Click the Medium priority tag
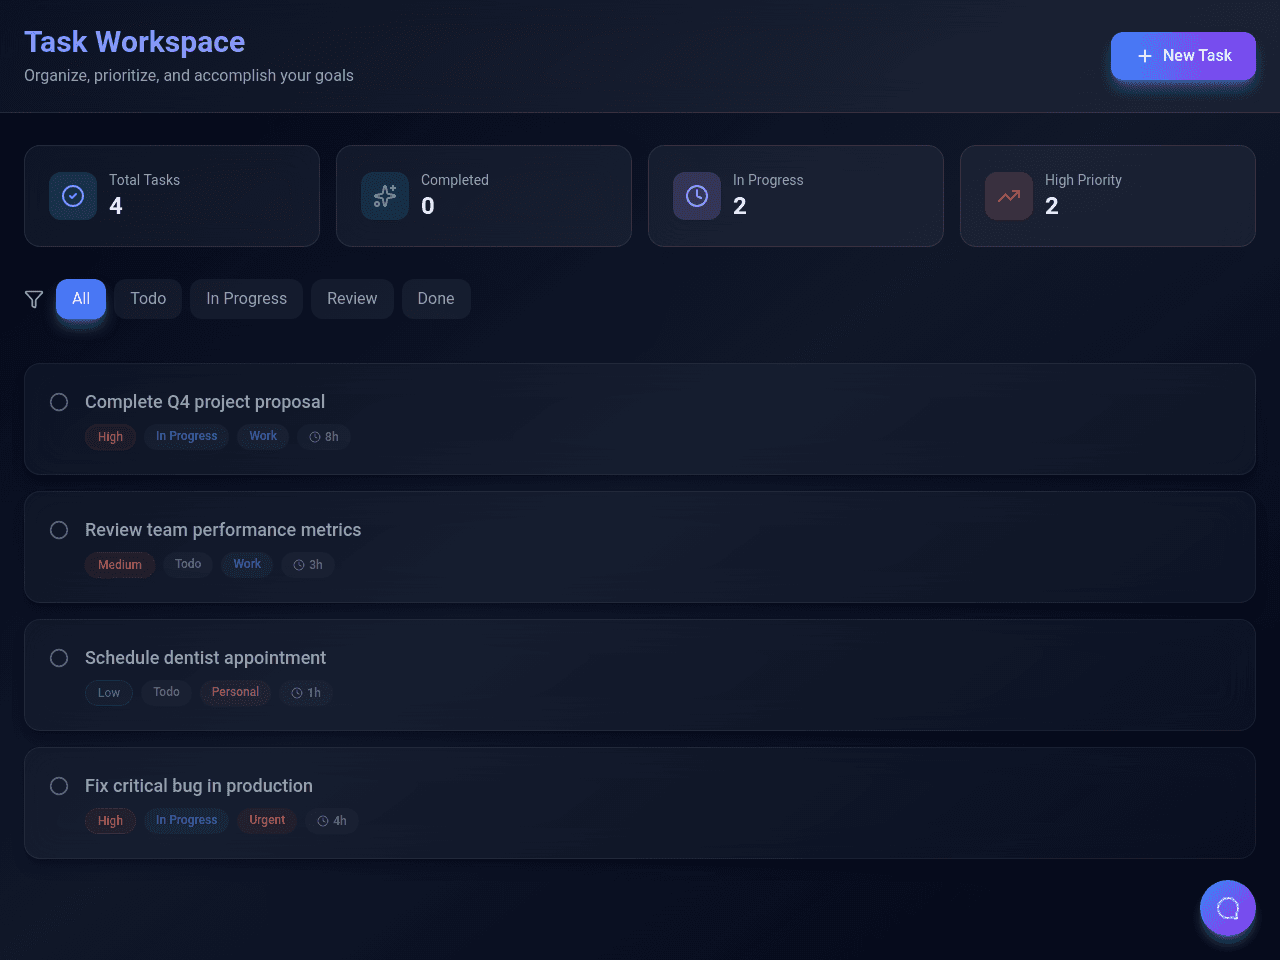 (120, 565)
